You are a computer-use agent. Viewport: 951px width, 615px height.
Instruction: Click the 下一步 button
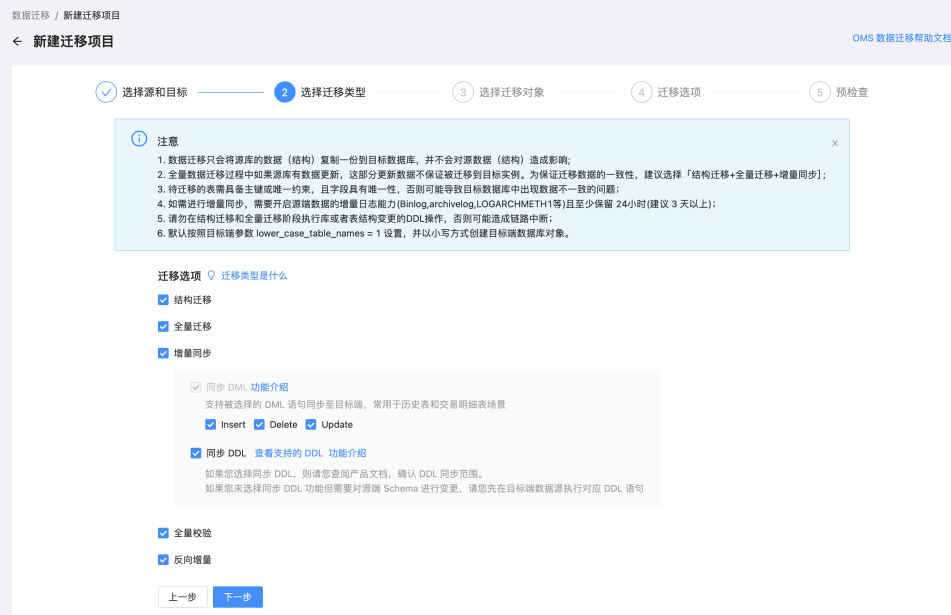tap(238, 597)
